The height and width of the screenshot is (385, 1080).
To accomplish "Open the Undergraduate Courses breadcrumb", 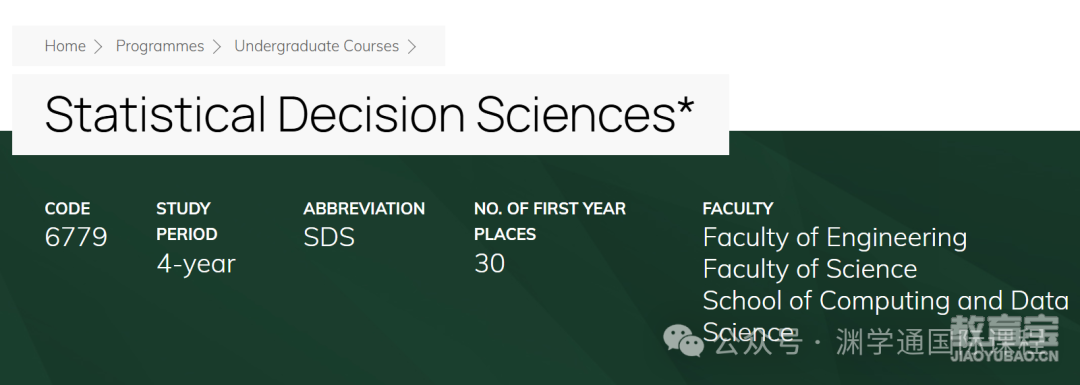I will [x=316, y=46].
